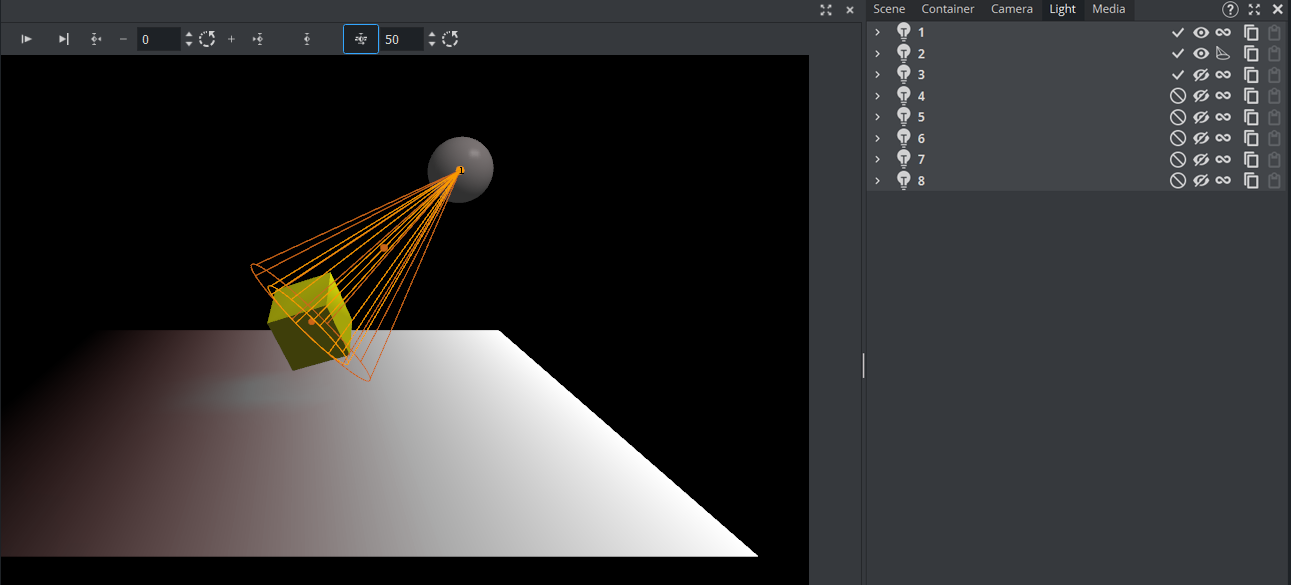This screenshot has width=1291, height=585.
Task: Expand light 5 using its chevron
Action: pyautogui.click(x=877, y=116)
